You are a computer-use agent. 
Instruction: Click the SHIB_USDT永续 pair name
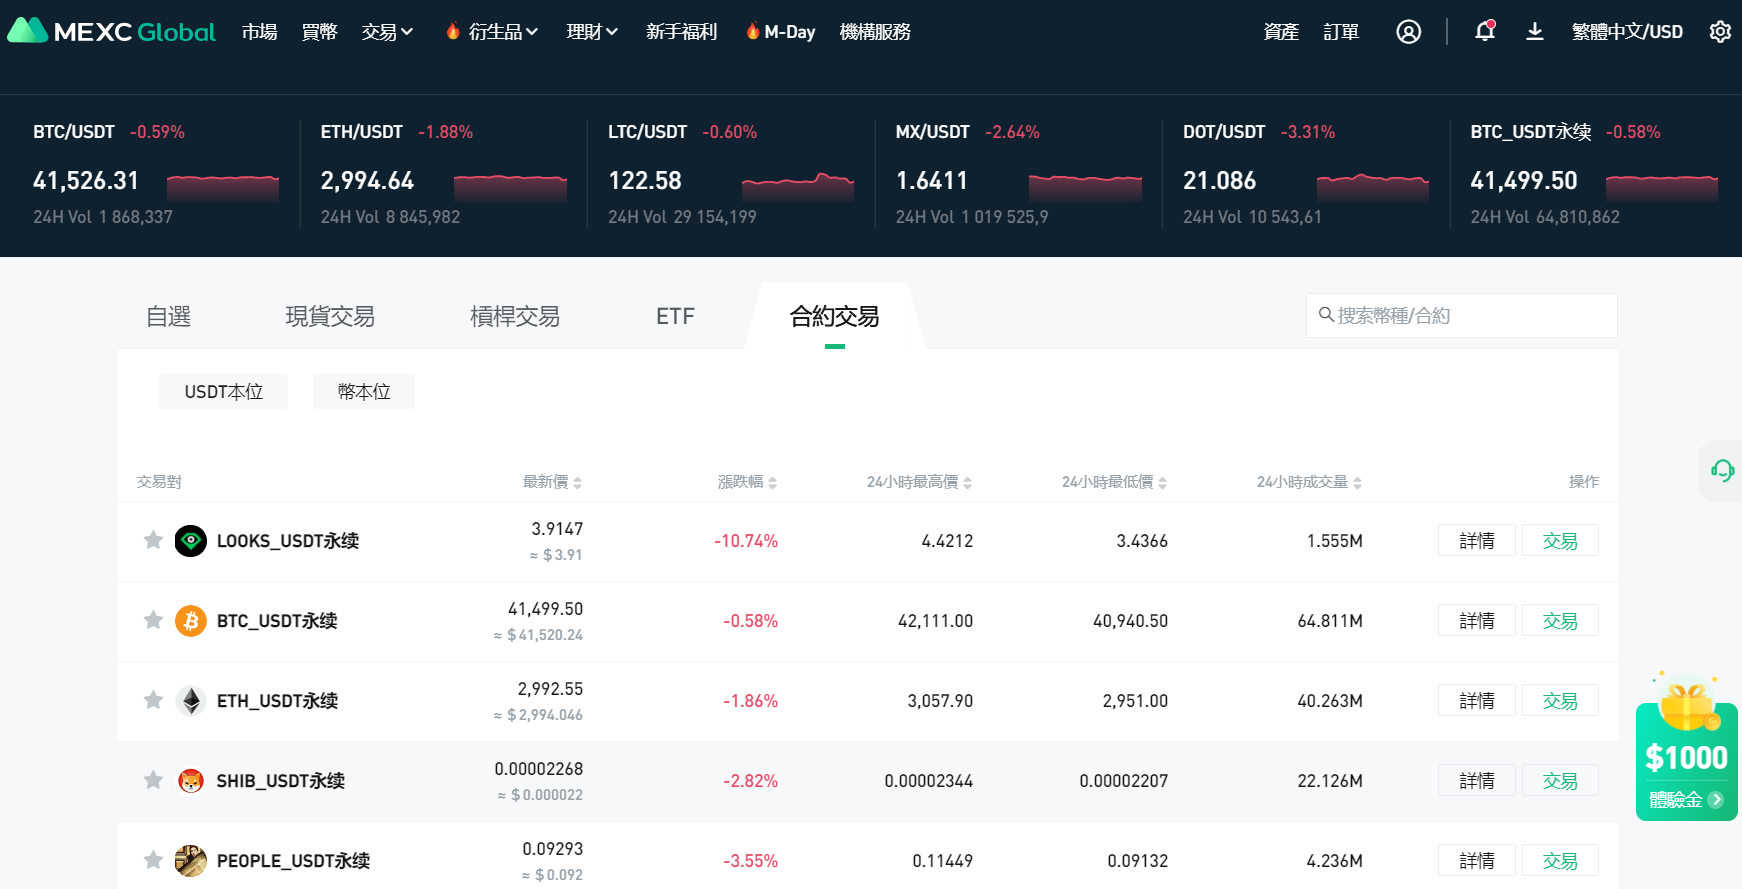pyautogui.click(x=281, y=781)
